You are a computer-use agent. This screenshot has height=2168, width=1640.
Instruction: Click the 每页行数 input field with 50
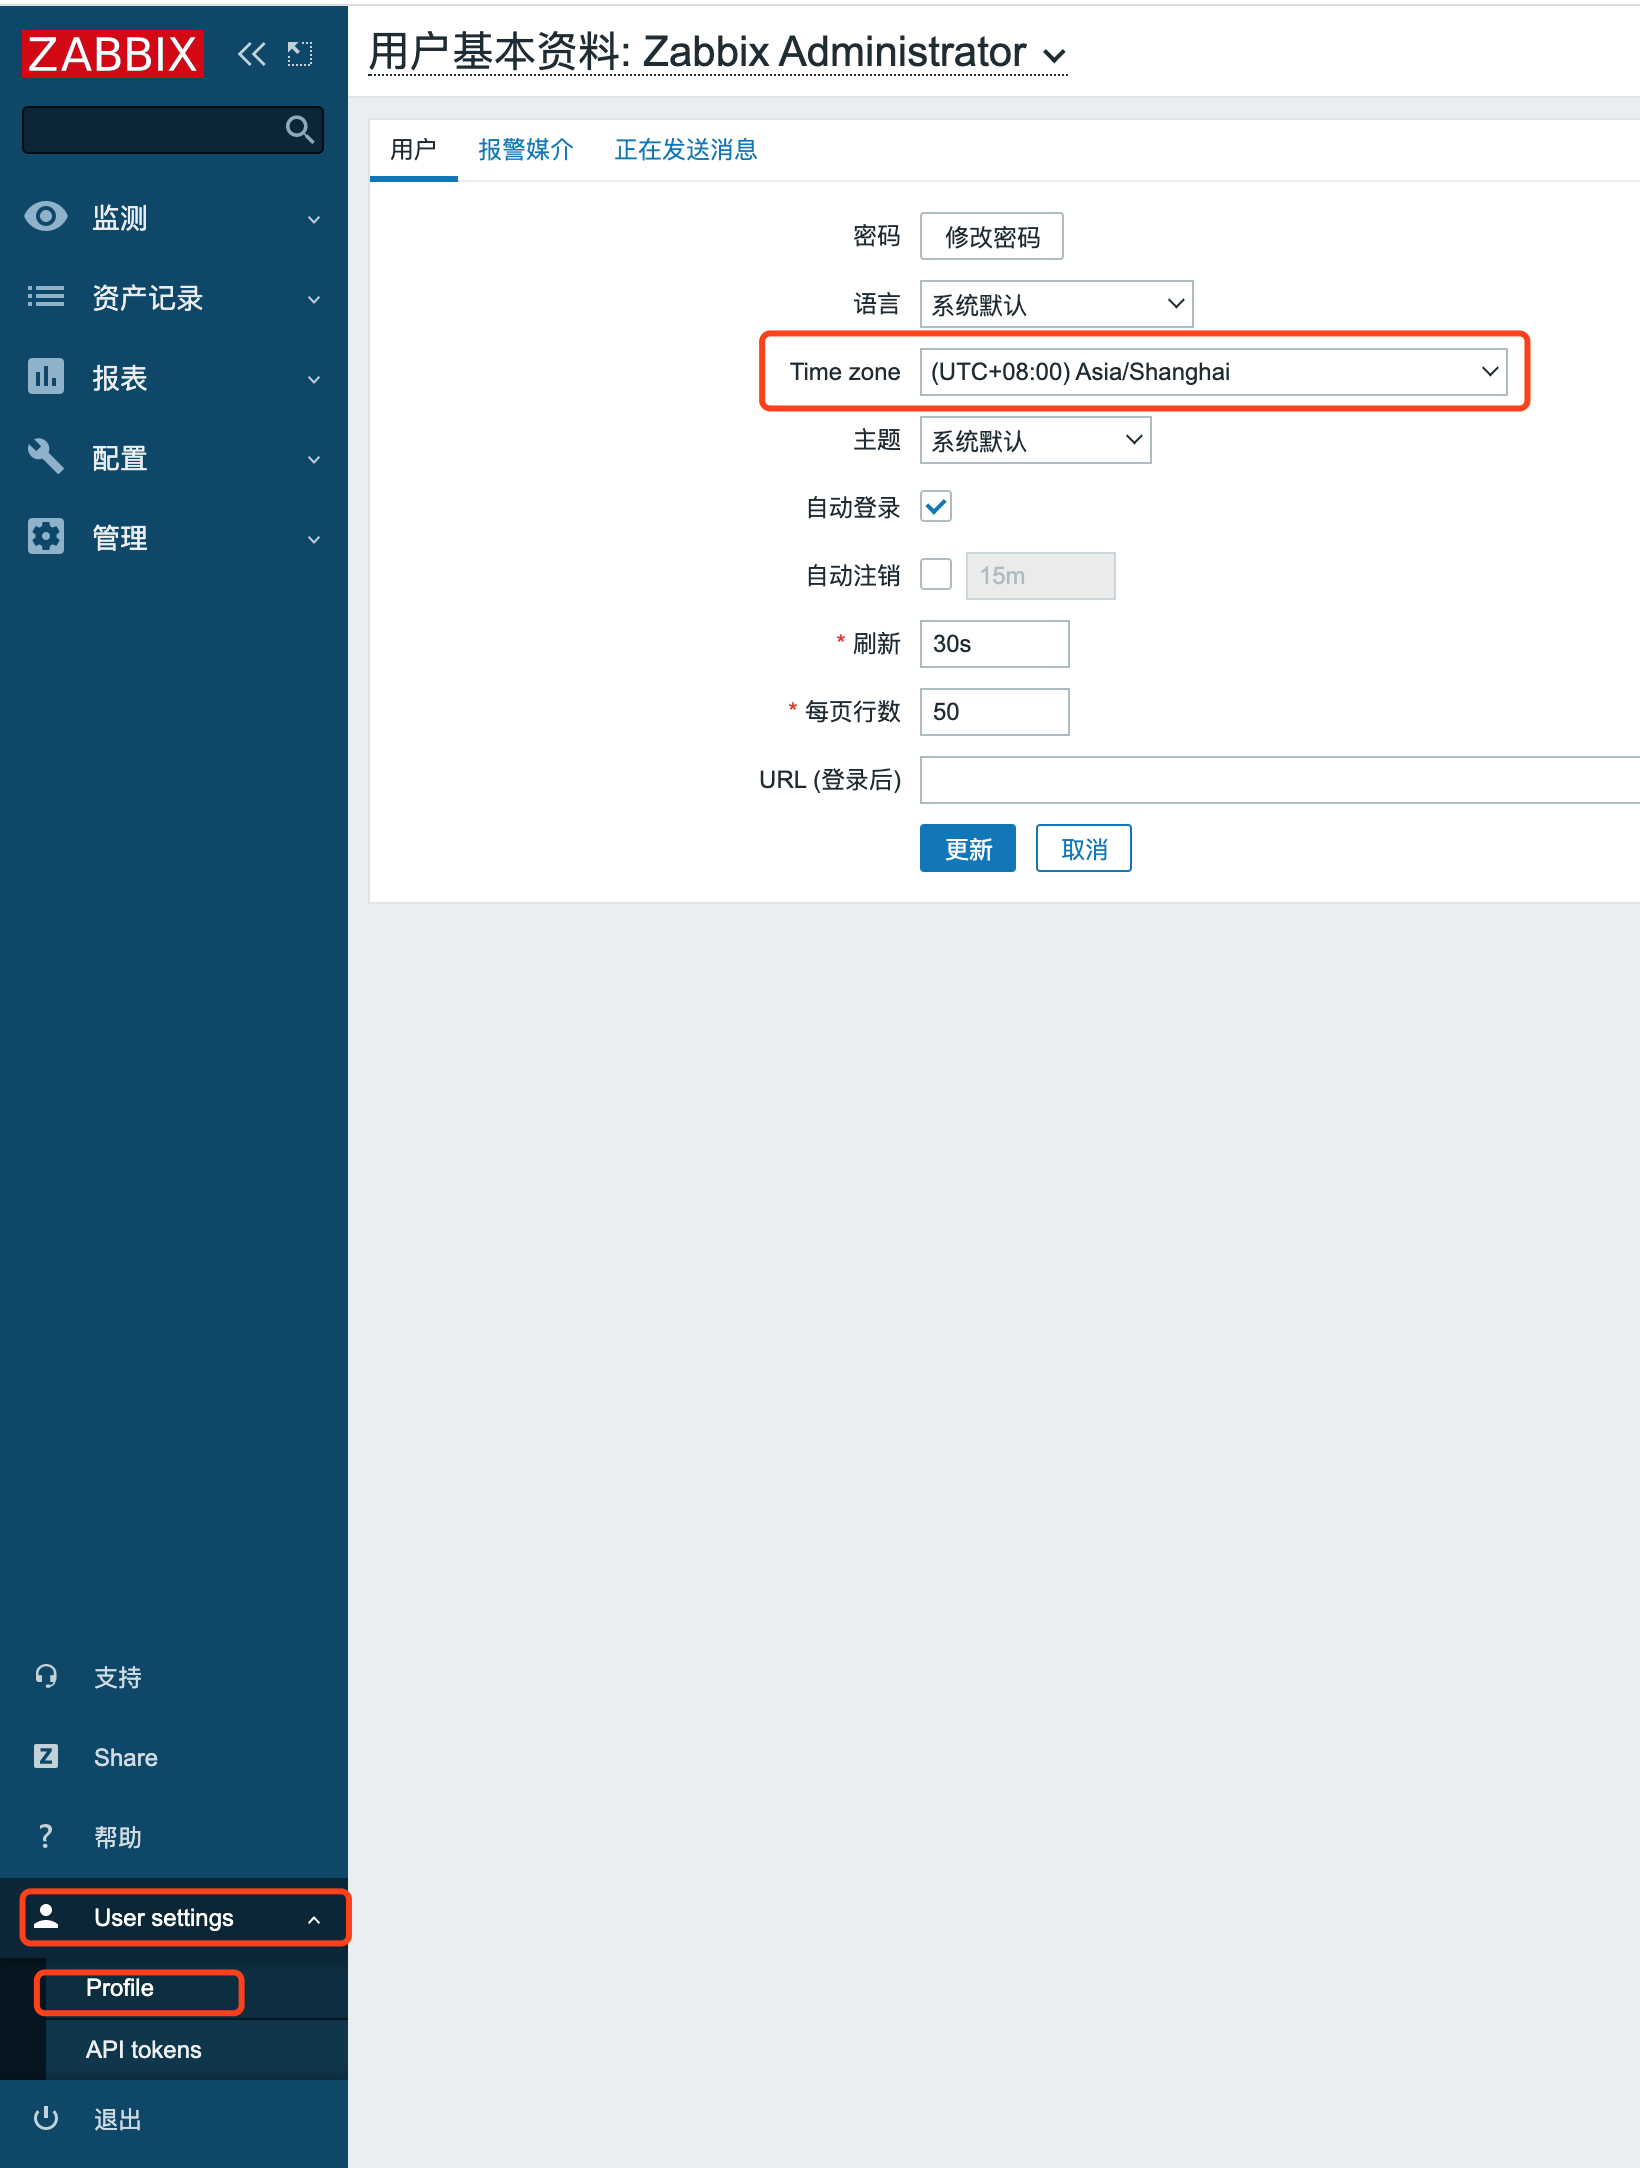994,712
